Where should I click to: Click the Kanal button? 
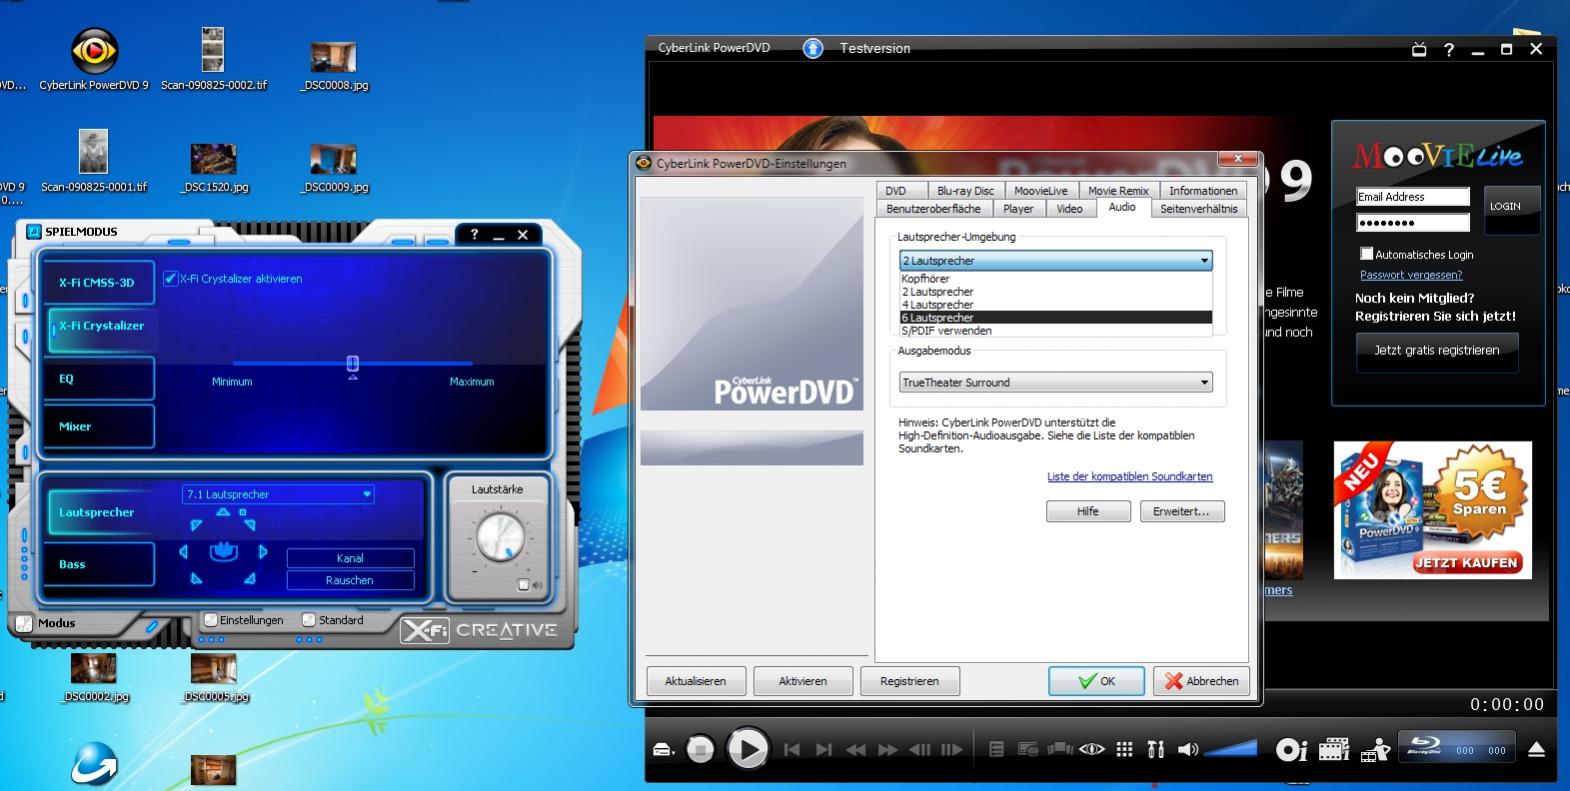[350, 558]
